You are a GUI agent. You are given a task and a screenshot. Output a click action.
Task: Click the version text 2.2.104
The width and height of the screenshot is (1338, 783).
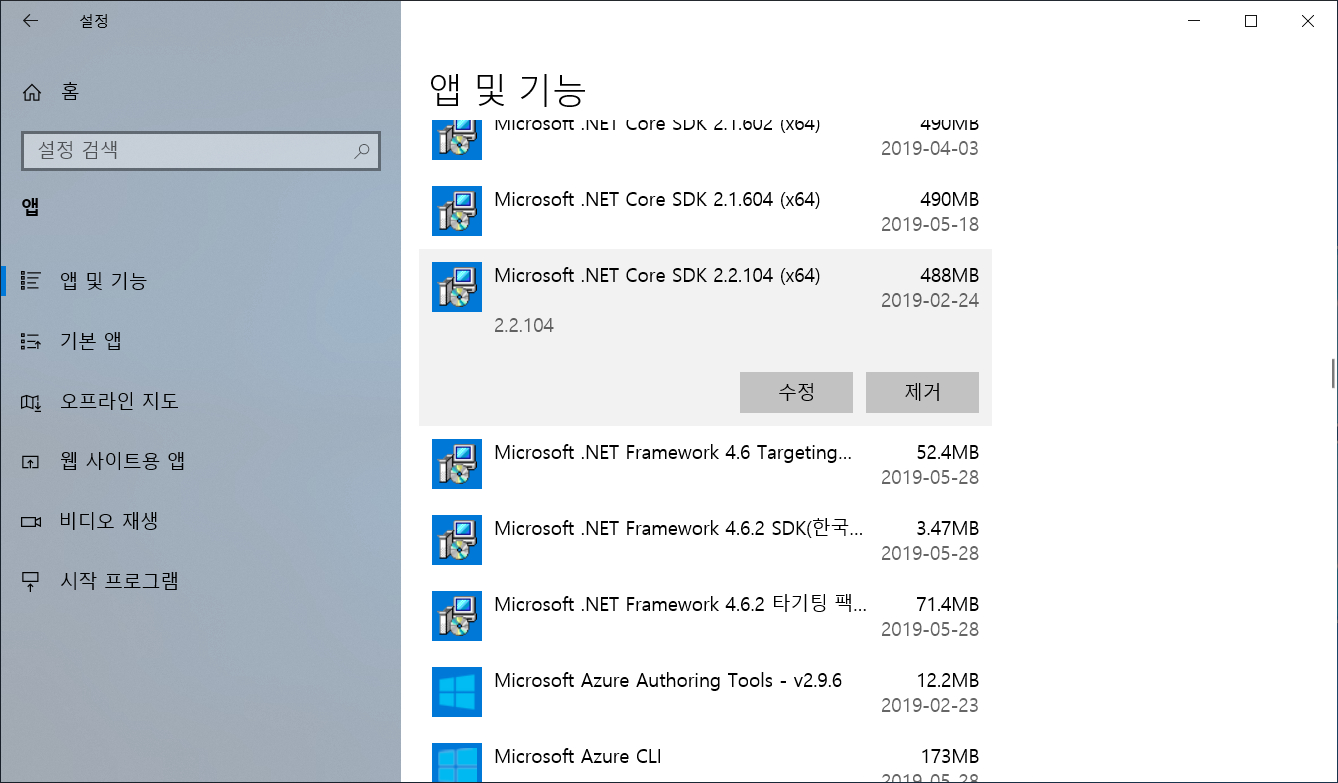[524, 326]
